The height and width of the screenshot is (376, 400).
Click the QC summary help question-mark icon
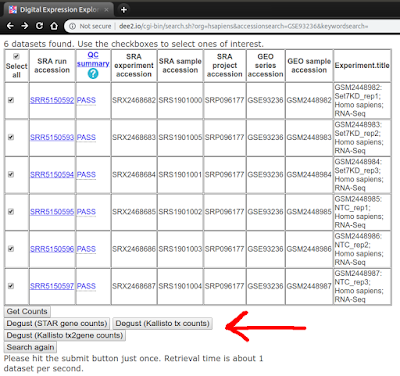click(93, 73)
